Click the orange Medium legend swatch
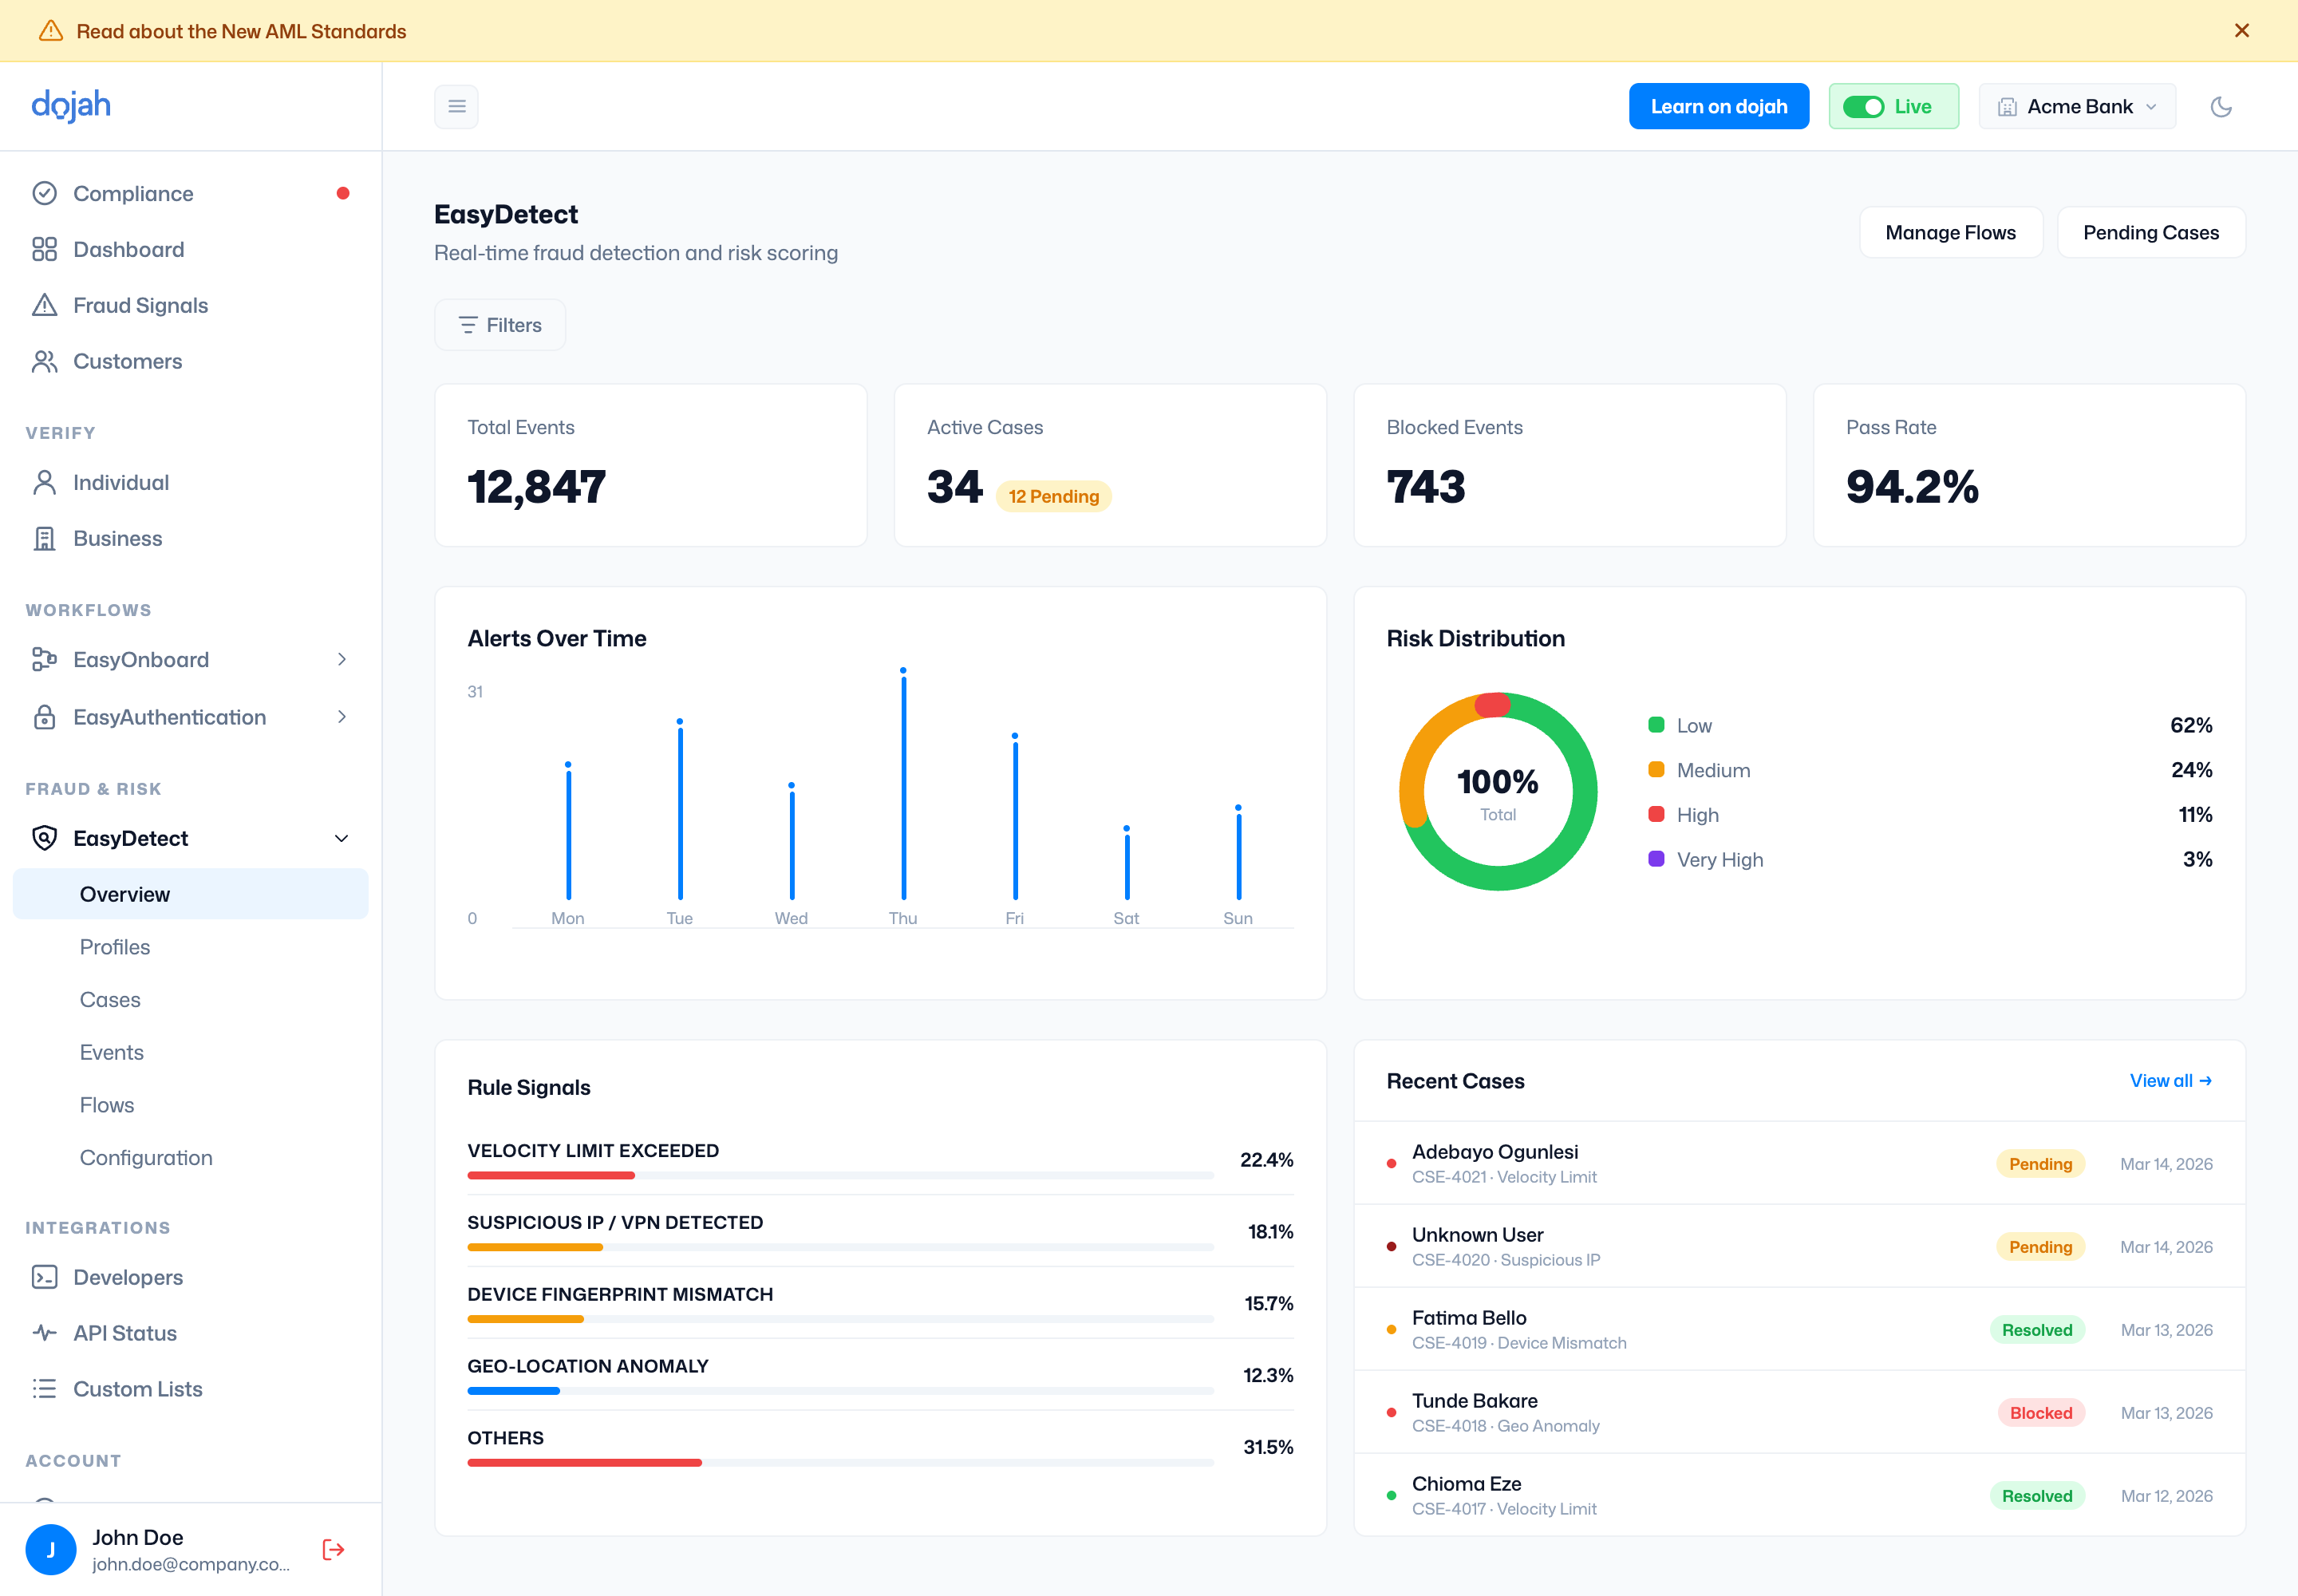The width and height of the screenshot is (2298, 1596). 1656,770
